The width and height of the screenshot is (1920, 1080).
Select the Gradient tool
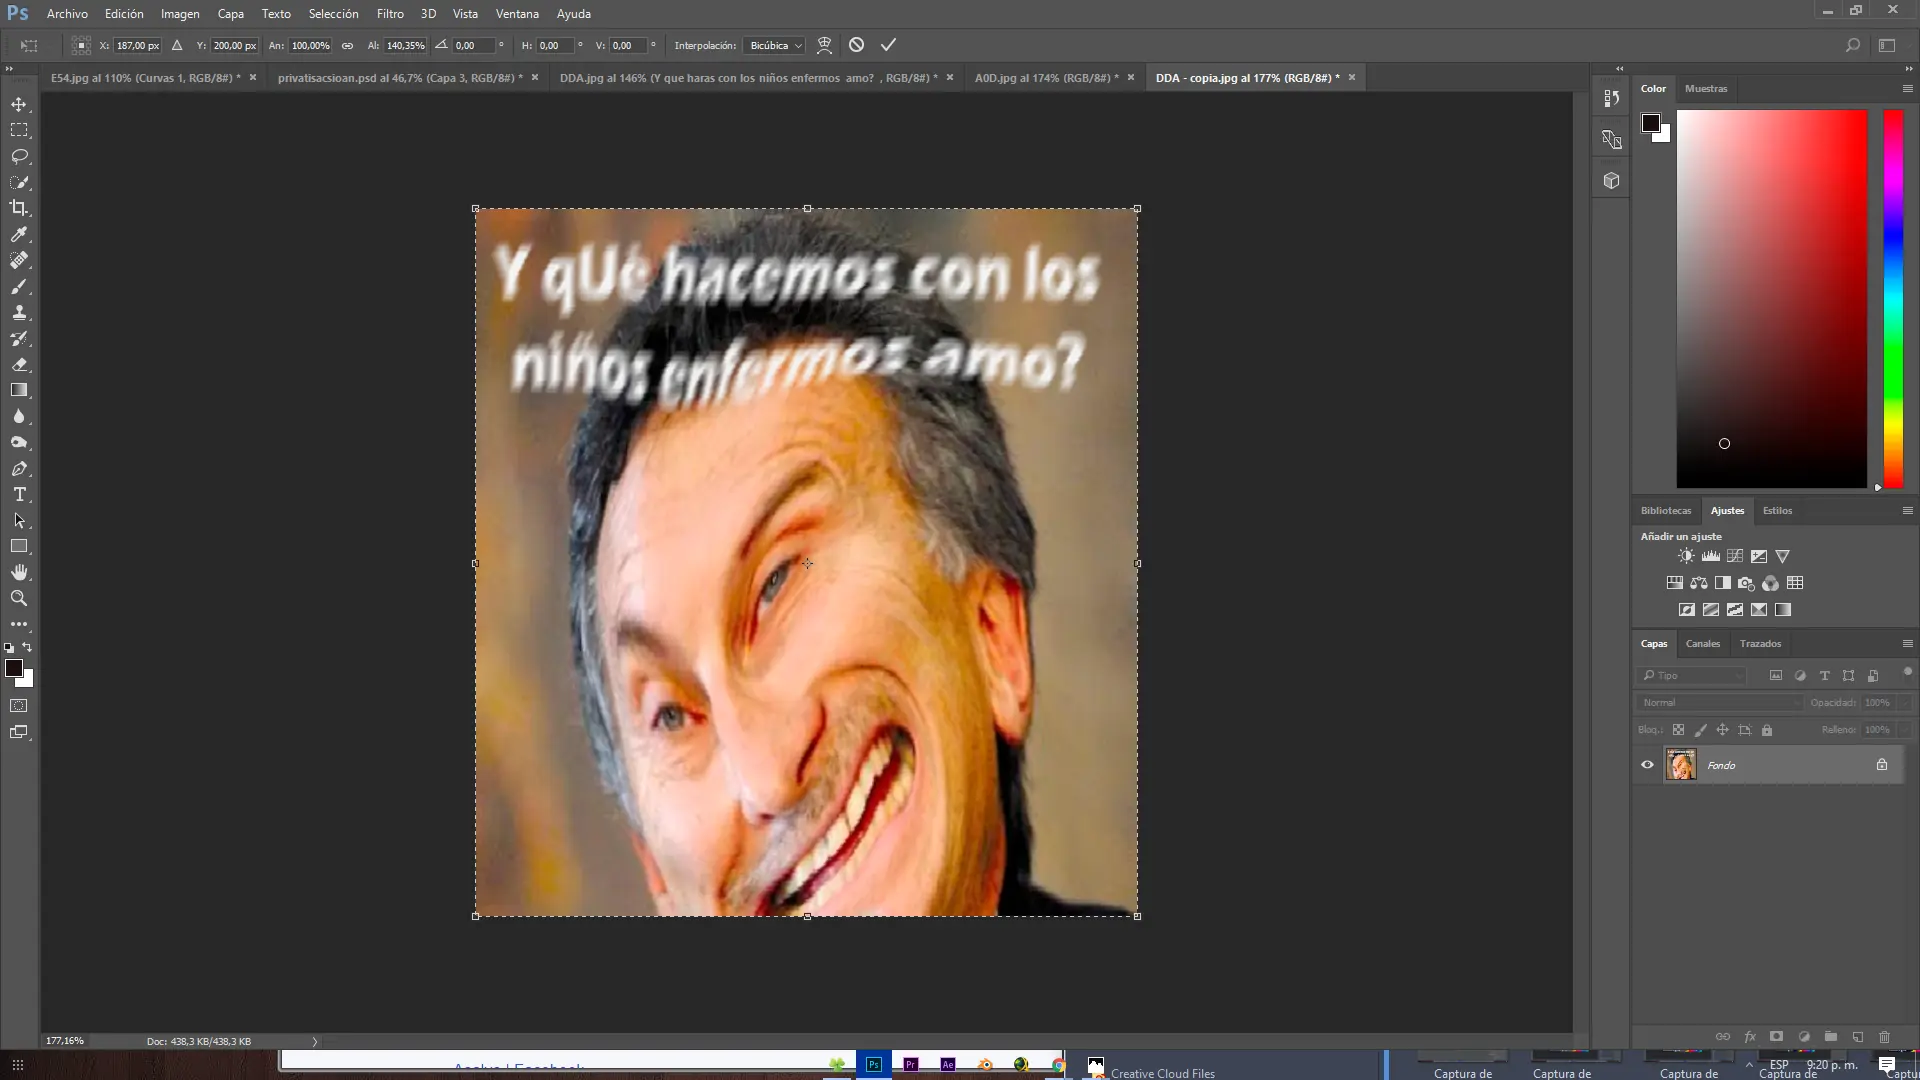pyautogui.click(x=19, y=390)
